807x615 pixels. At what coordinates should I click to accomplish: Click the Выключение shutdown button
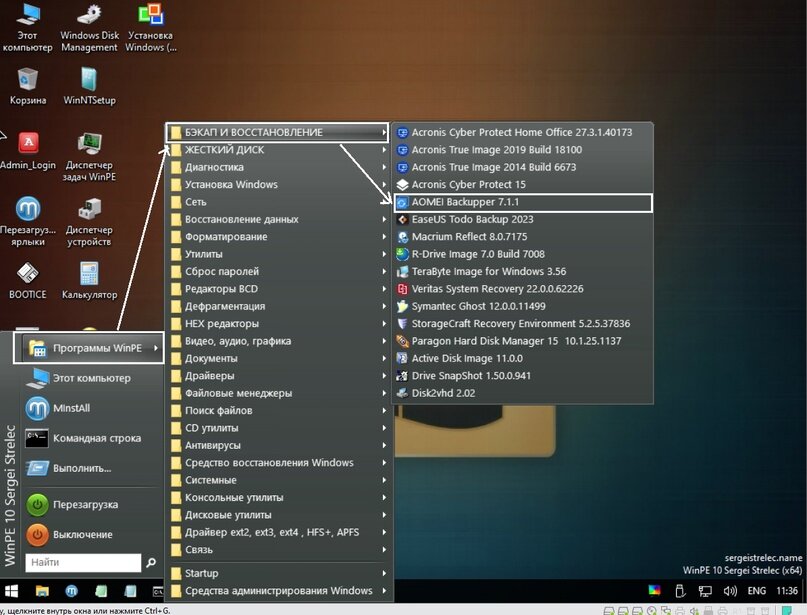click(92, 535)
